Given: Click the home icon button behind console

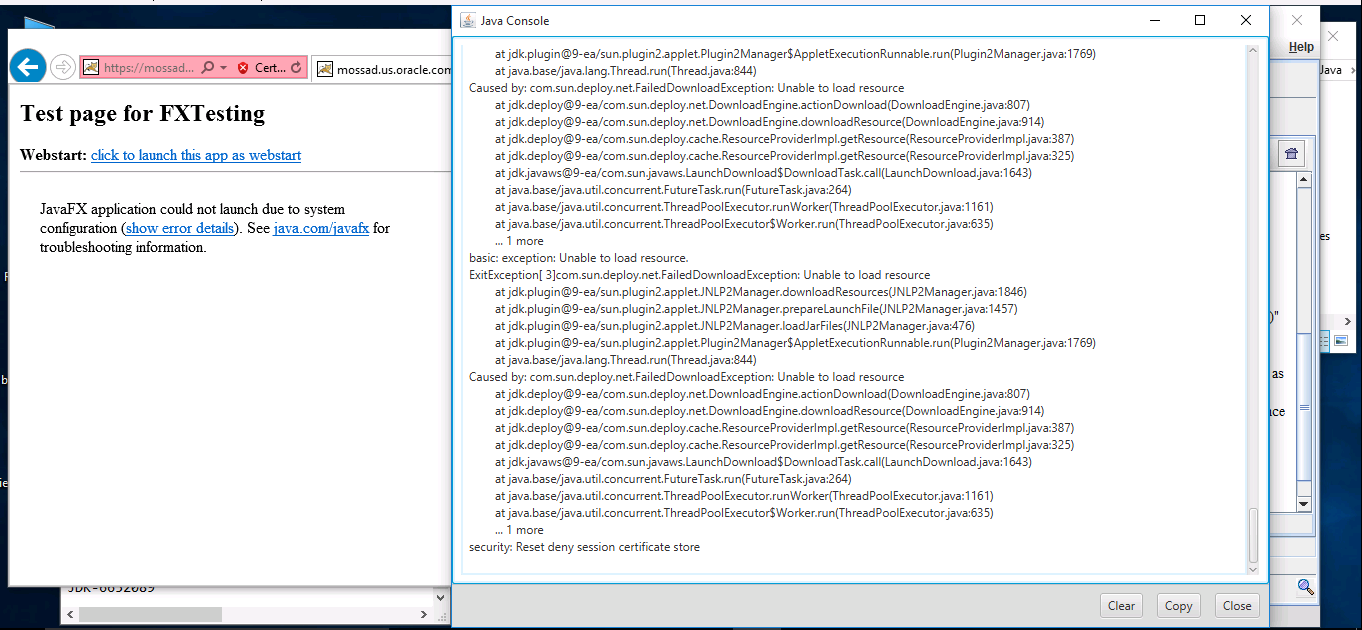Looking at the screenshot, I should tap(1291, 153).
